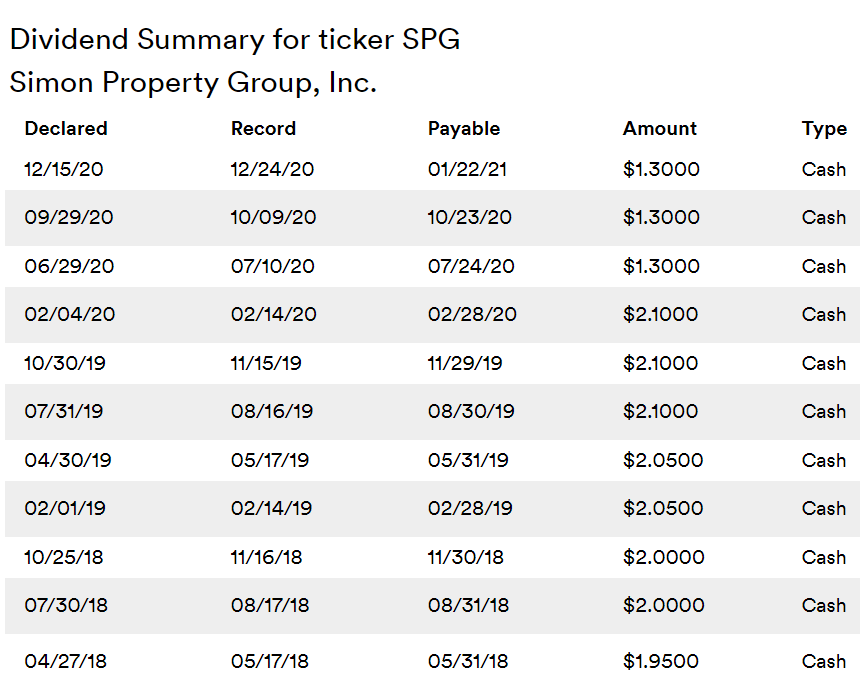Click record date 11/16/18

(267, 558)
